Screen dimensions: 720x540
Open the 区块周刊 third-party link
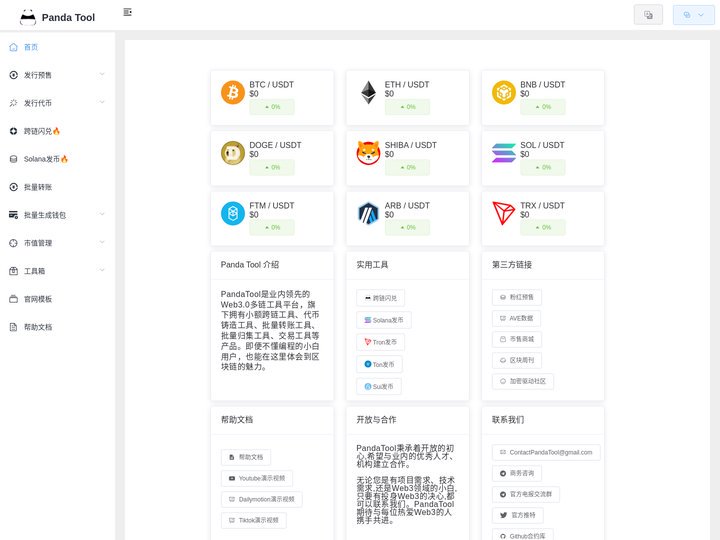coord(517,360)
